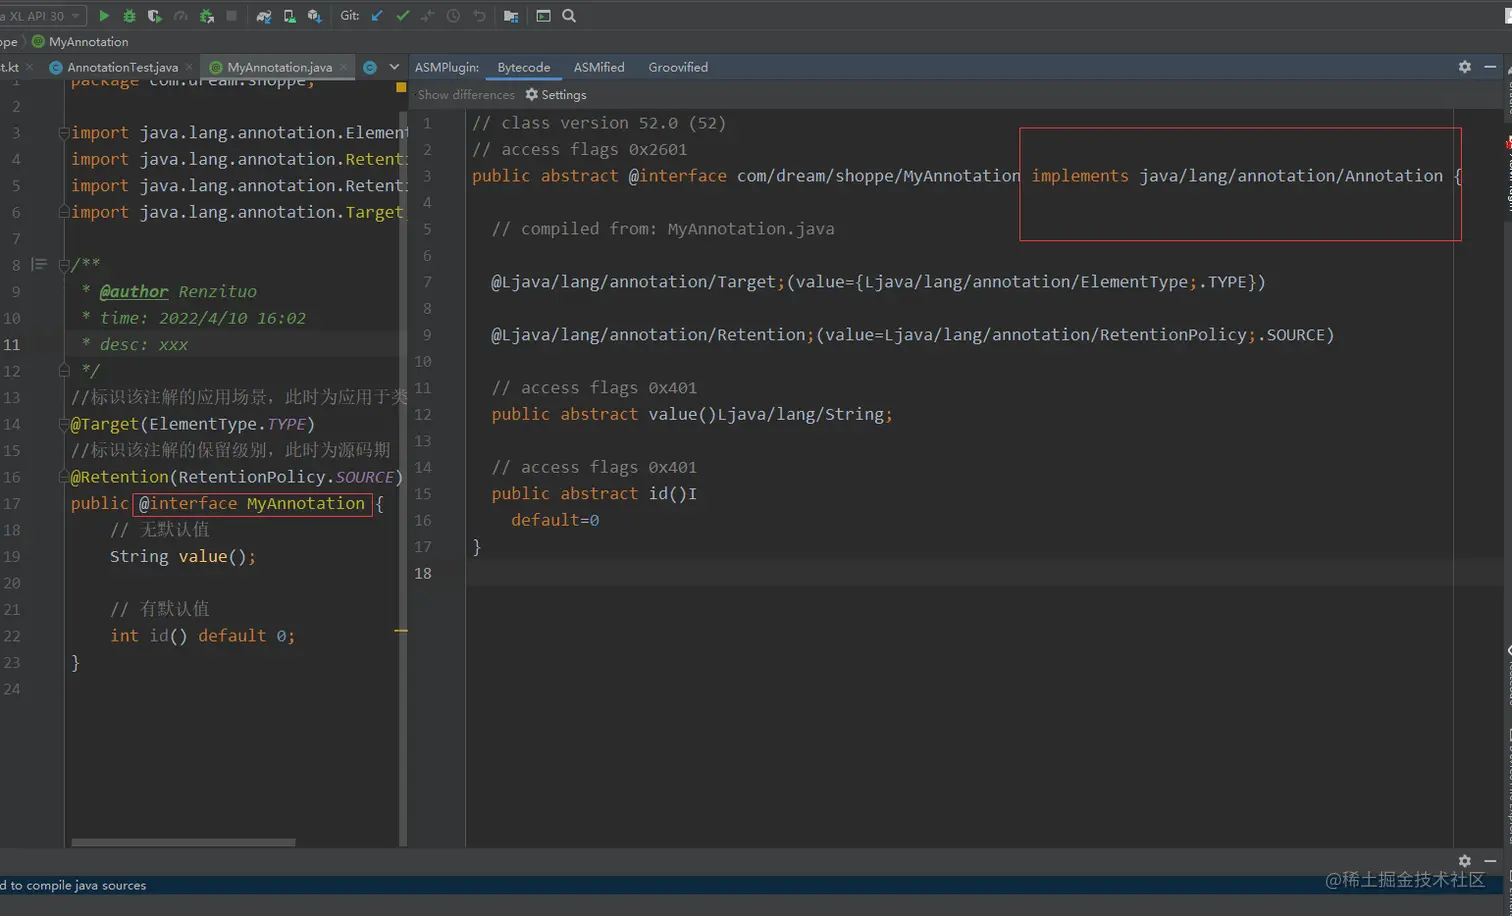Close the AnnotationTest.java tab
The width and height of the screenshot is (1512, 916).
tap(189, 67)
